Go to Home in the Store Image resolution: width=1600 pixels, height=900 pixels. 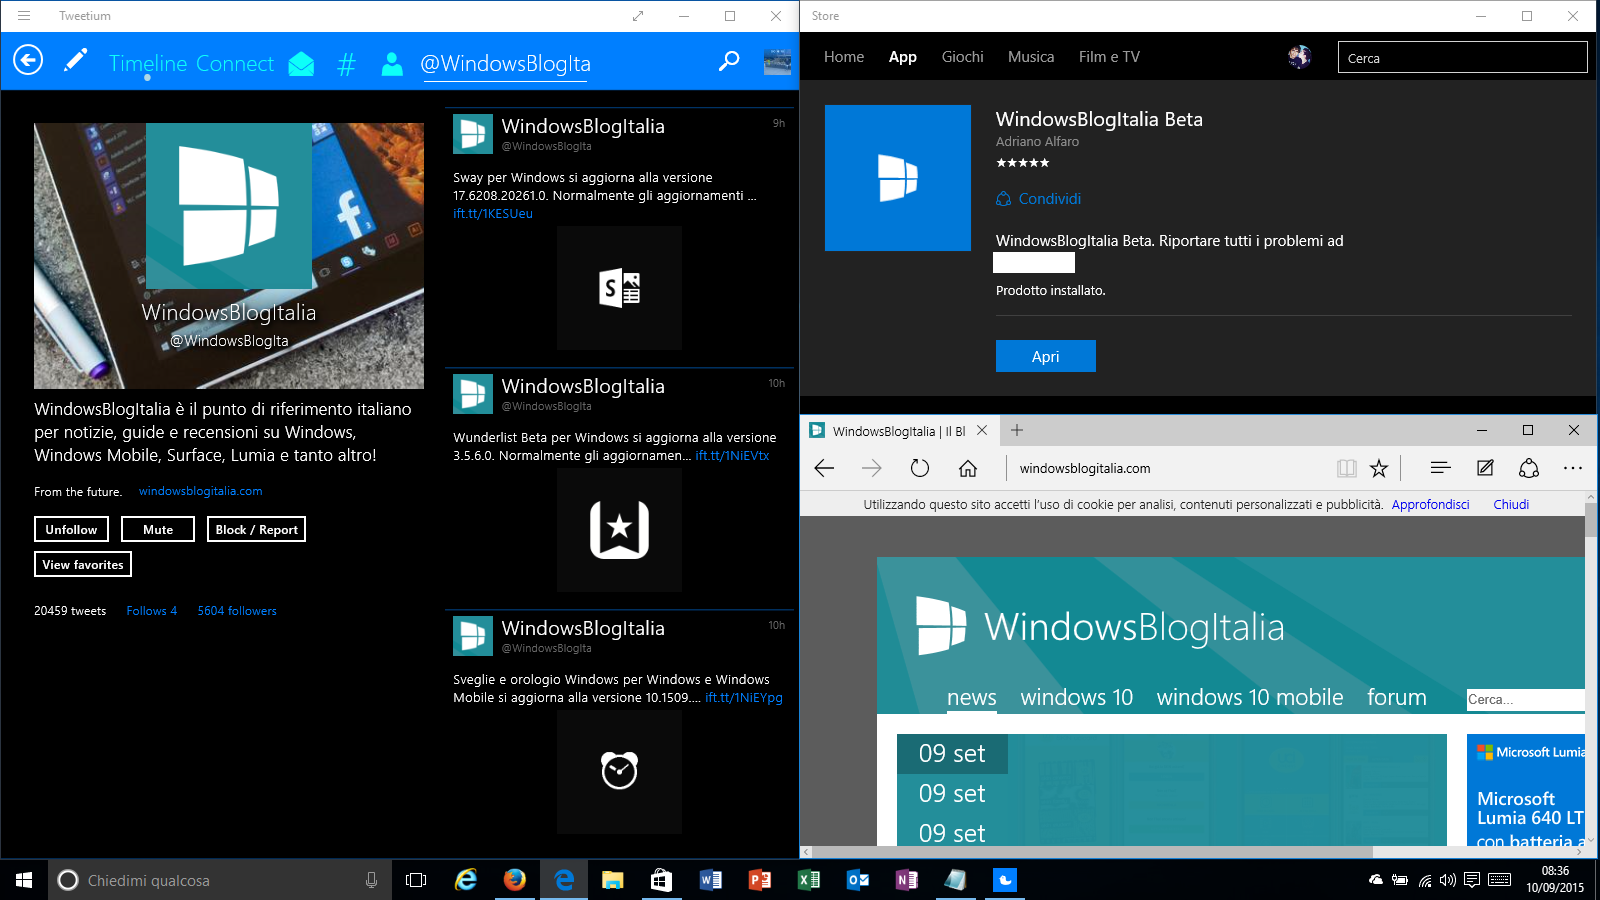pyautogui.click(x=844, y=57)
